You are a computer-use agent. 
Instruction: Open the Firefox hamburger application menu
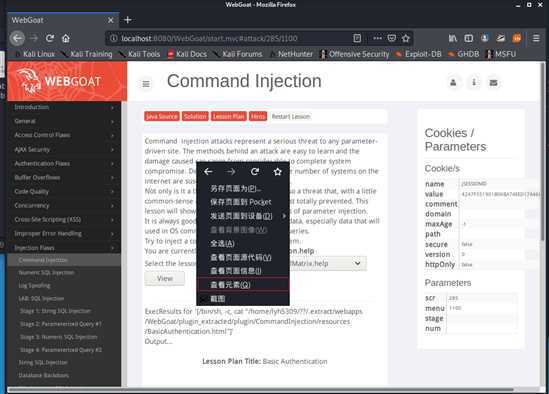[536, 38]
